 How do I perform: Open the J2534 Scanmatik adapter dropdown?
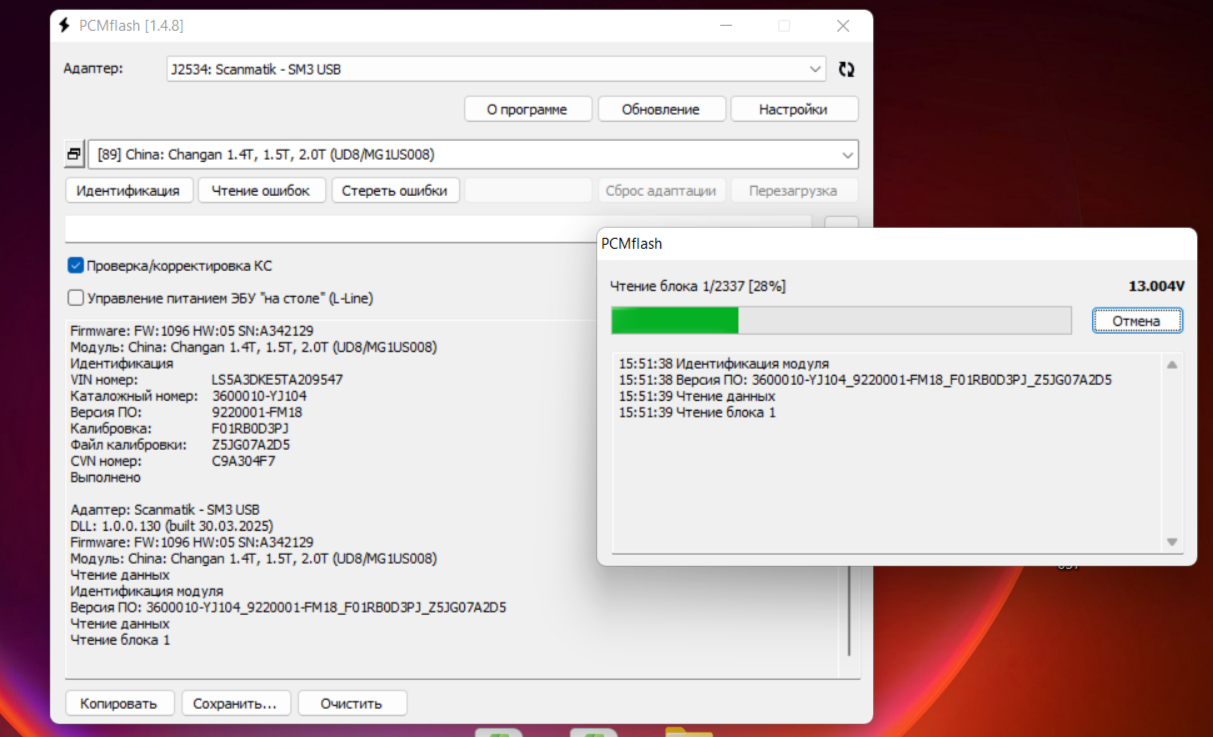coord(497,69)
